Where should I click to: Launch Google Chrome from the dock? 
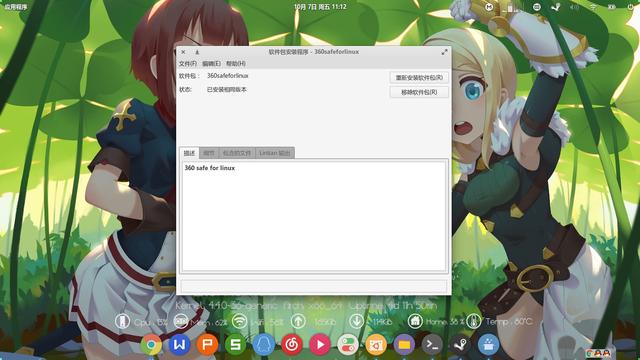[151, 345]
